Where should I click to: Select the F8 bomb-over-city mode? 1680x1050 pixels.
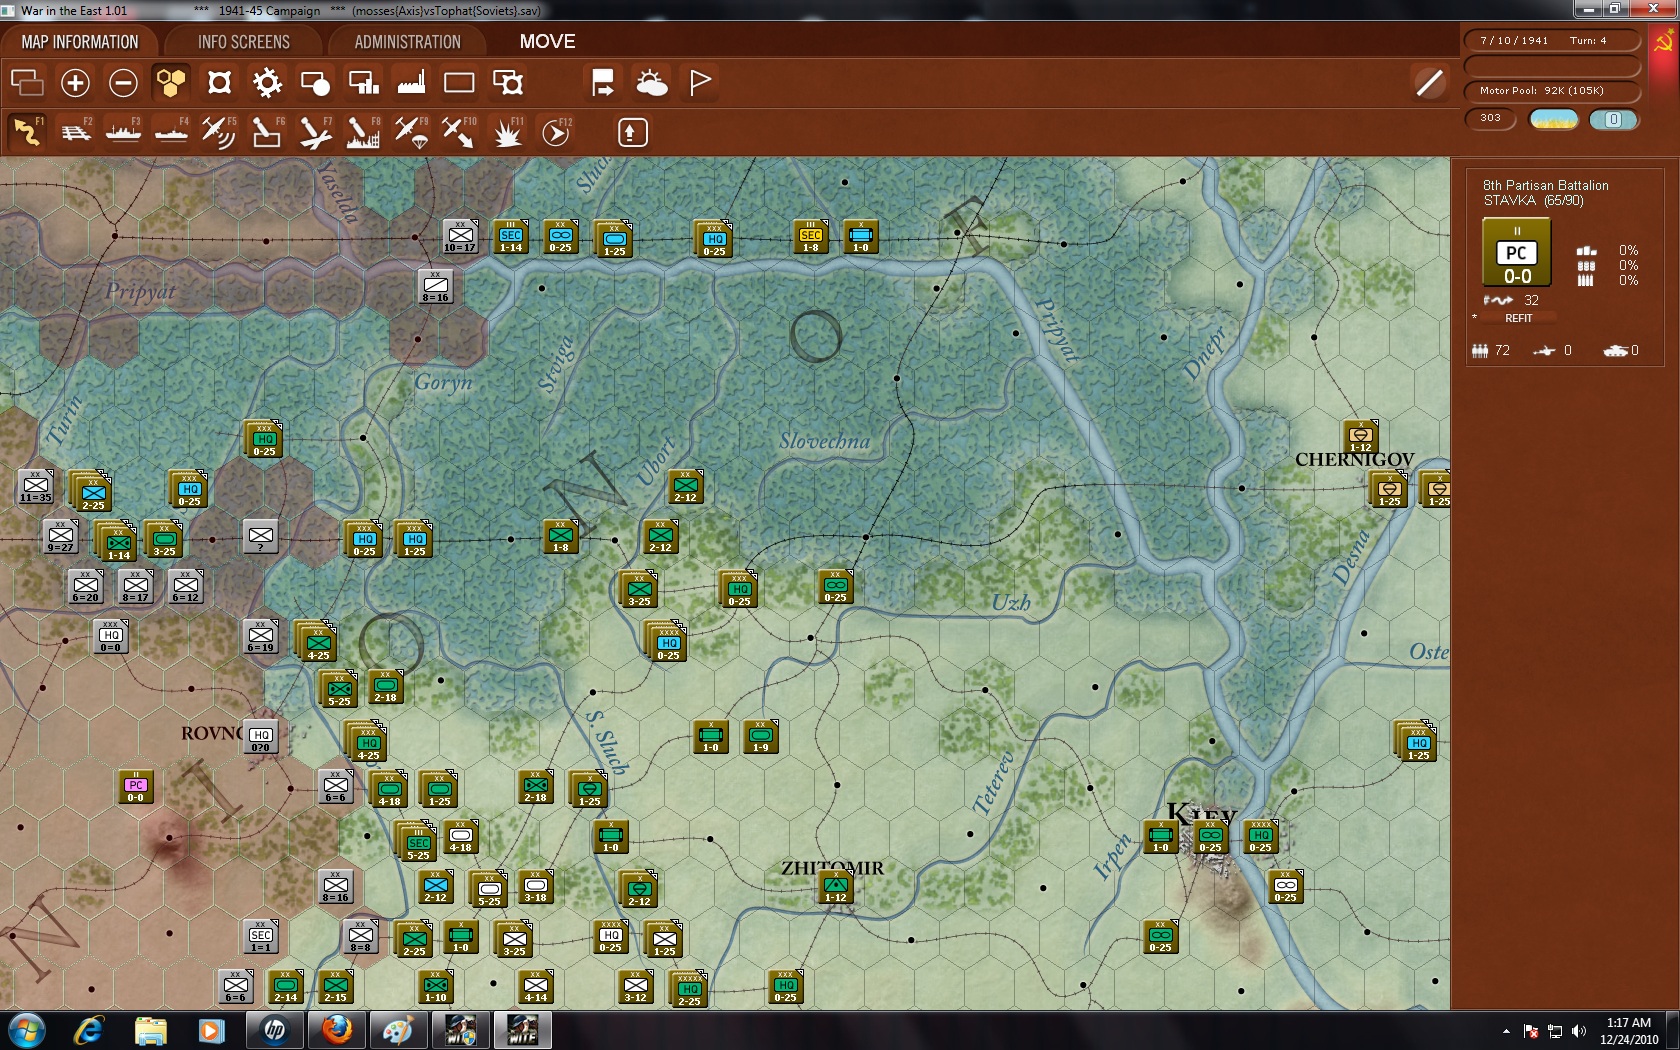point(363,131)
